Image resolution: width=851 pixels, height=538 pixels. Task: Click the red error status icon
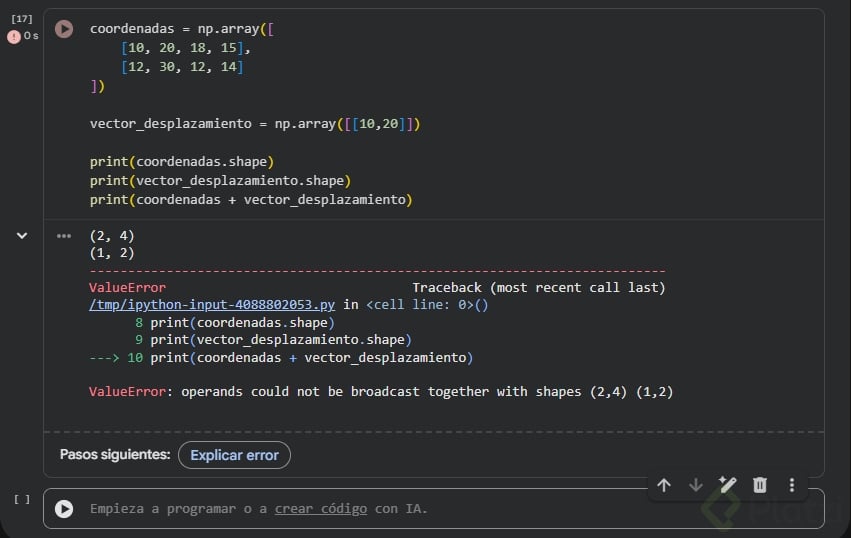pos(14,36)
